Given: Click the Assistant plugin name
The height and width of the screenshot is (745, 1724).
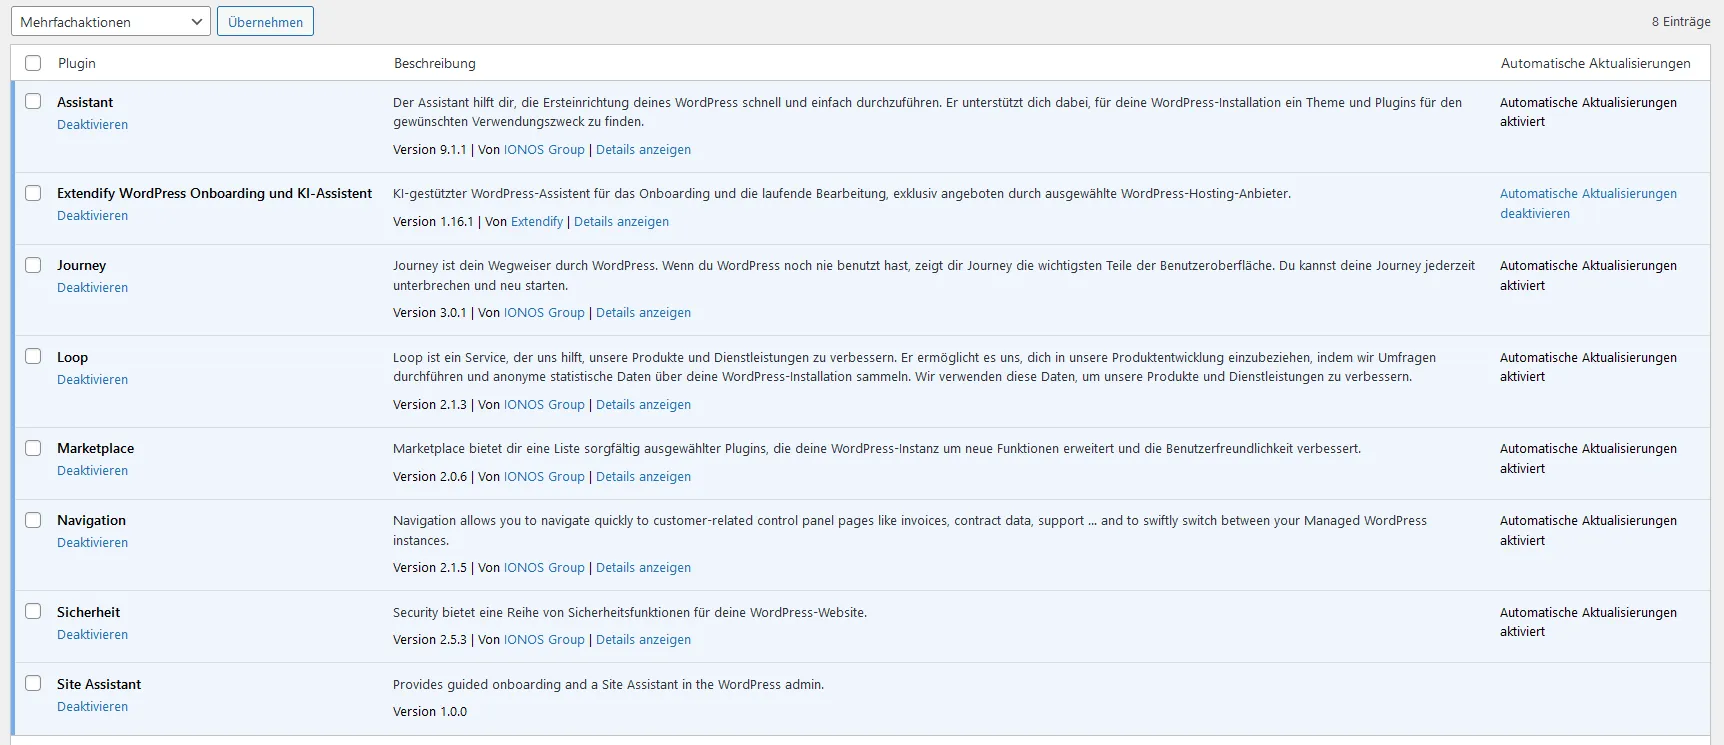Looking at the screenshot, I should click(x=85, y=102).
